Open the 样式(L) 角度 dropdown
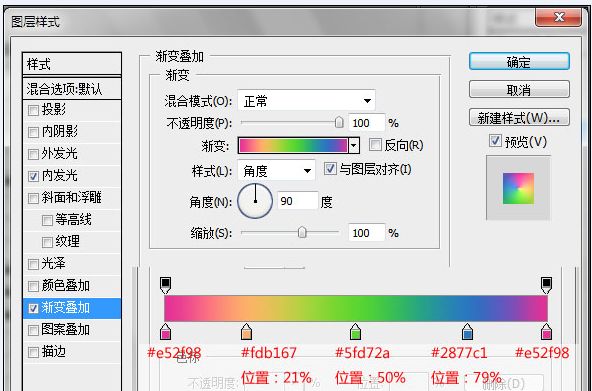The width and height of the screenshot is (592, 391). [276, 171]
